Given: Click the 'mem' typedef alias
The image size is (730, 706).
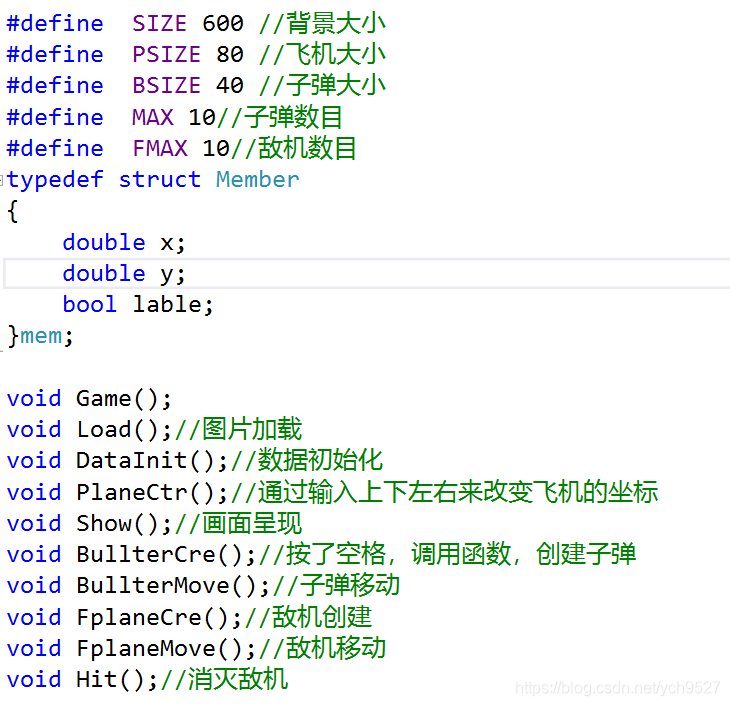Looking at the screenshot, I should pyautogui.click(x=41, y=336).
